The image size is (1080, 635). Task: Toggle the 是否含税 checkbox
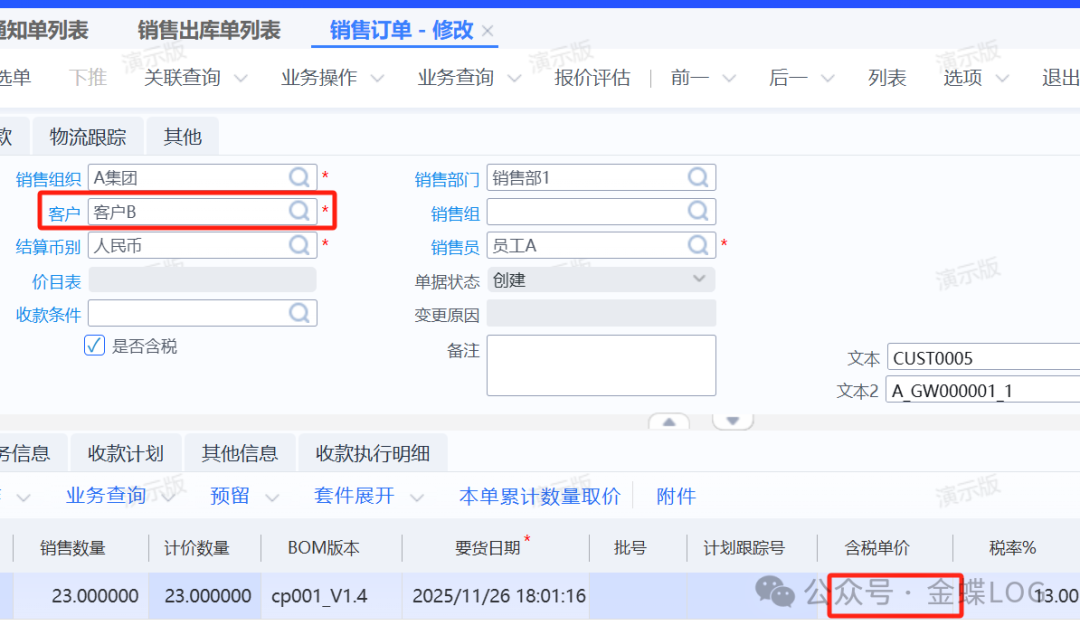point(94,346)
